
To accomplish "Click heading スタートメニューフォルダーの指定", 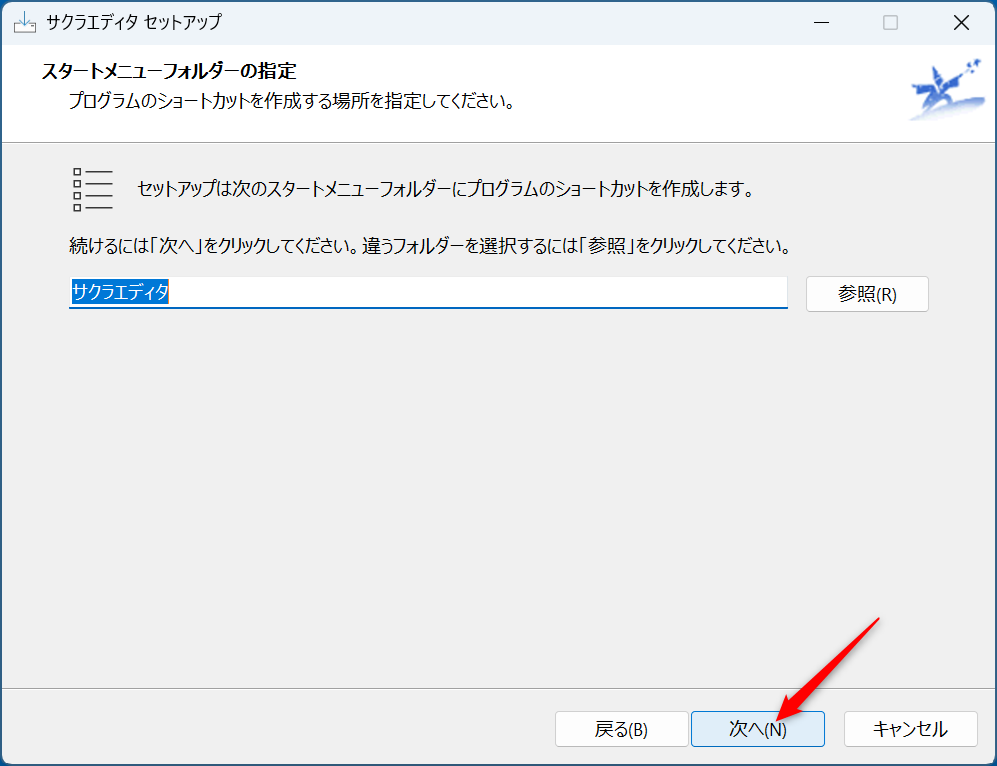I will [169, 71].
